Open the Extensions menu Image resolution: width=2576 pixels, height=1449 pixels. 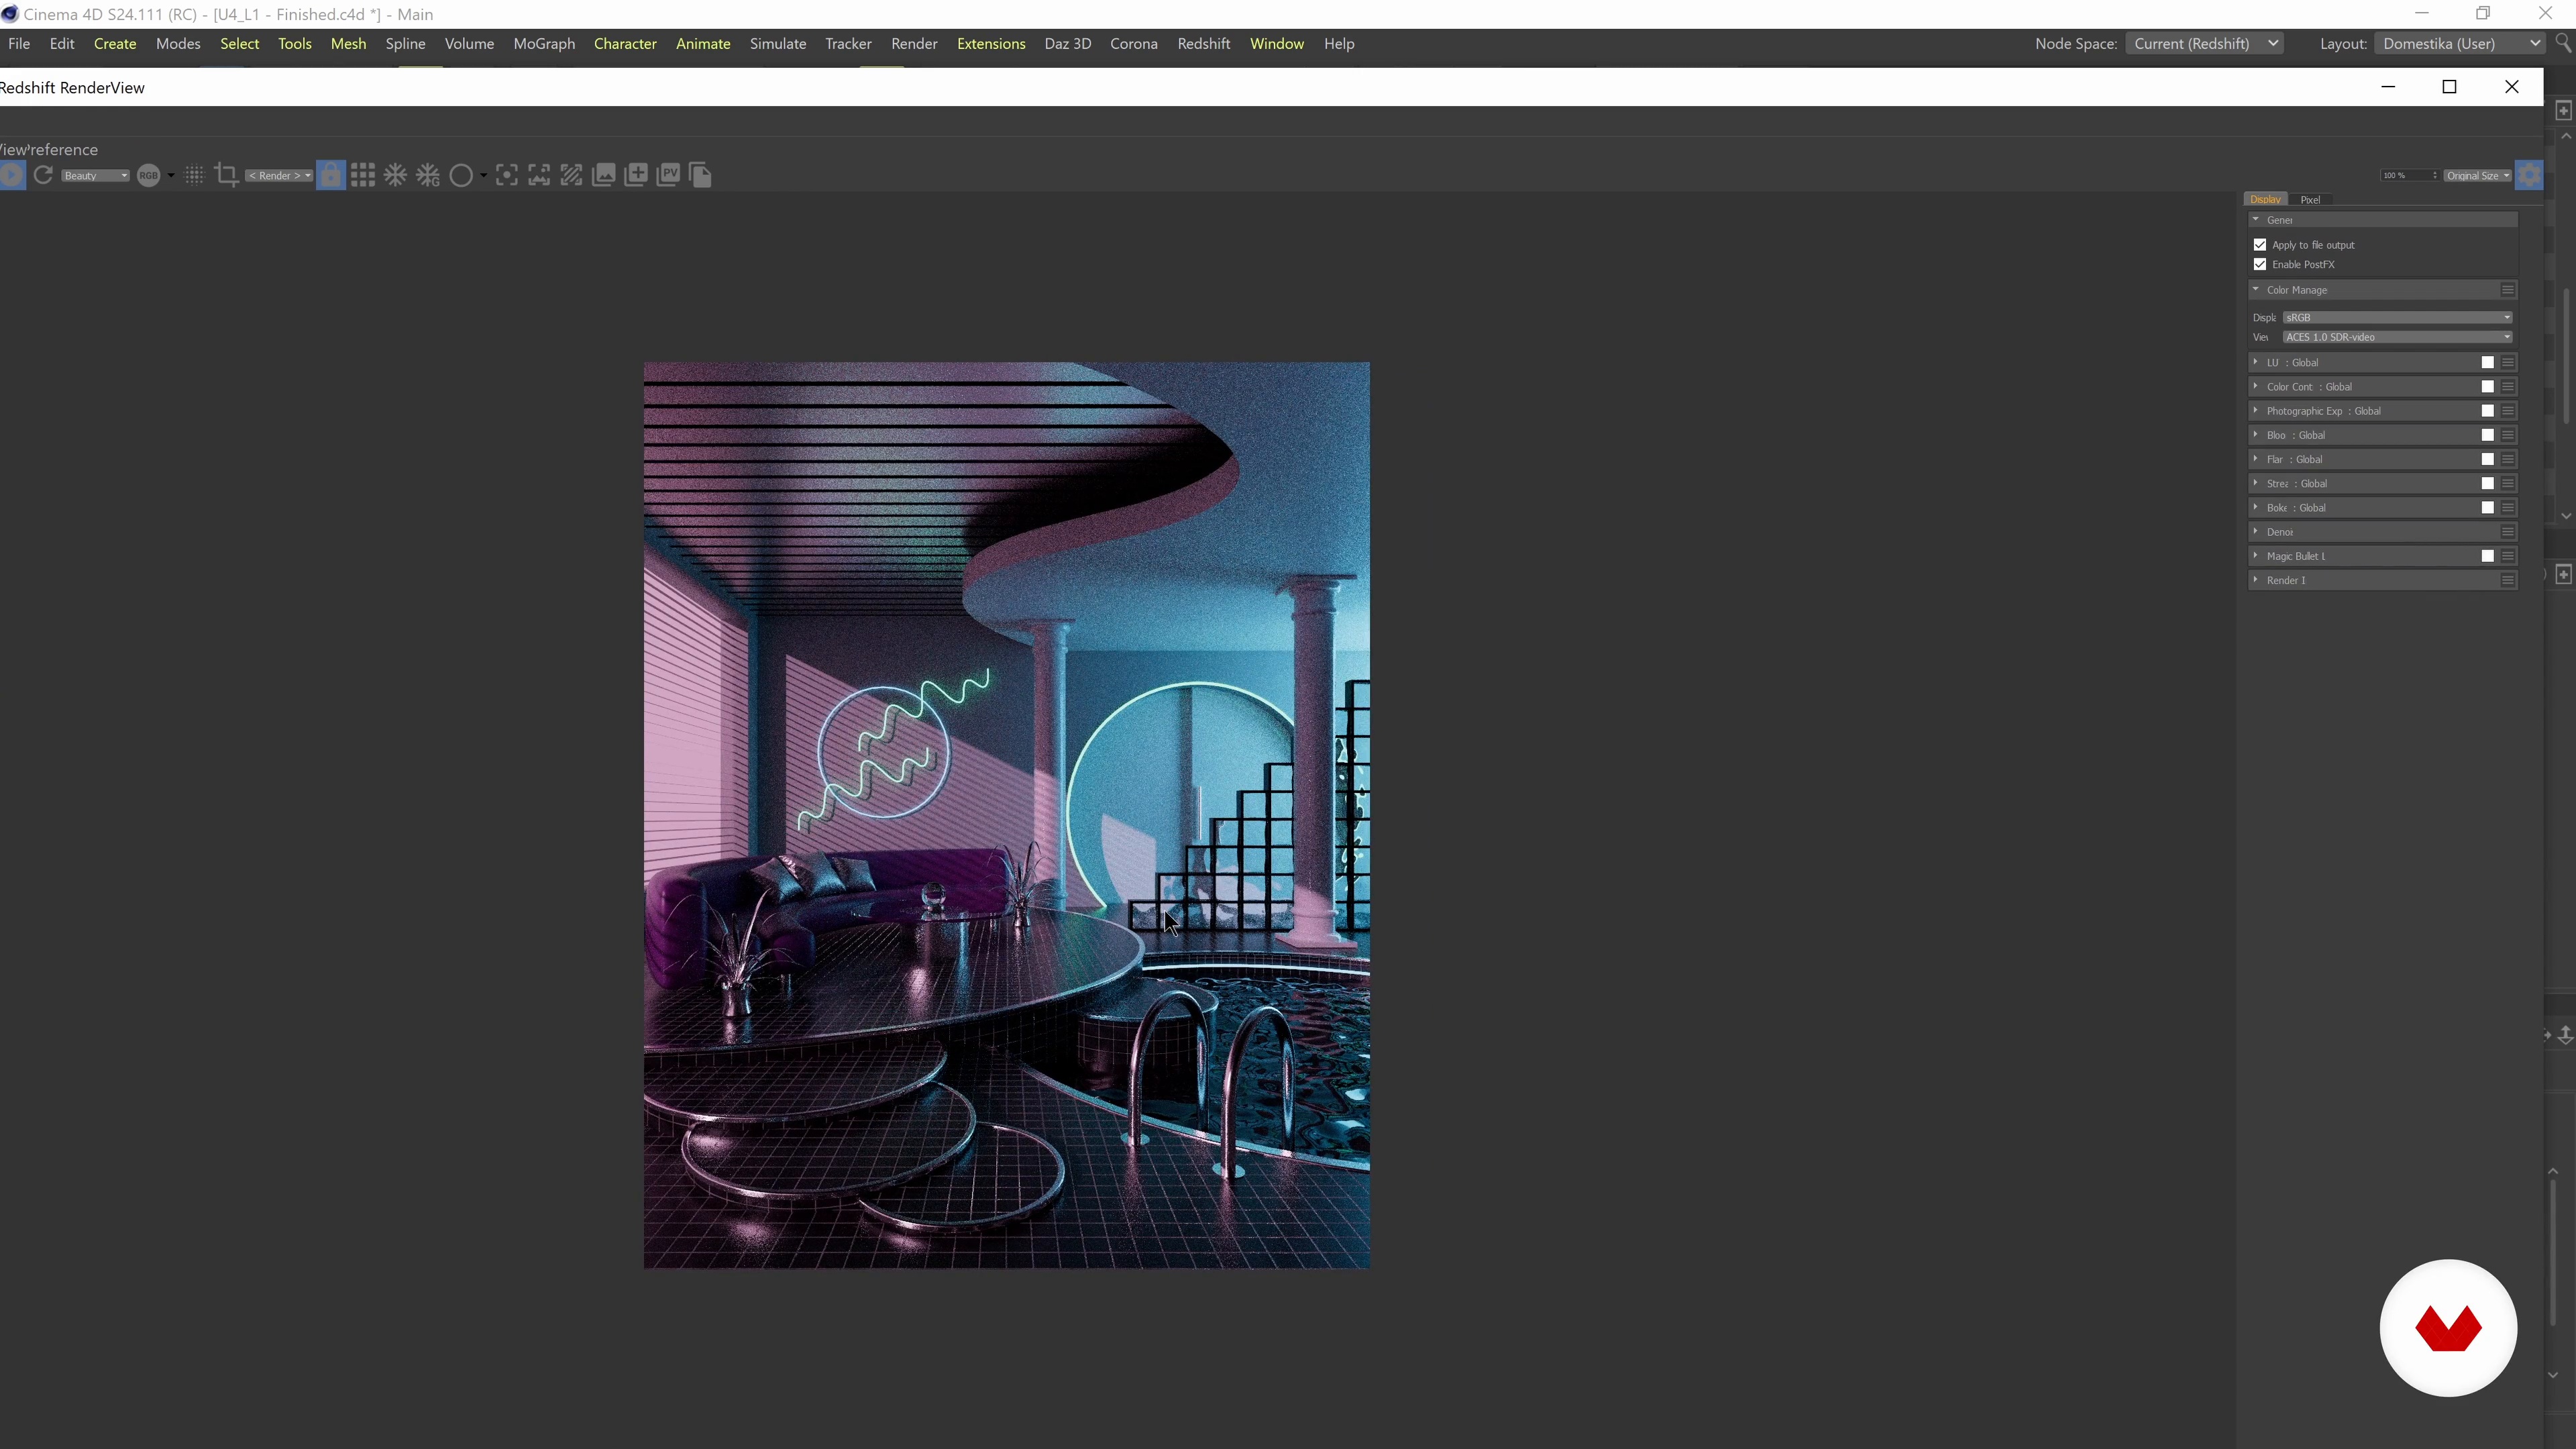[x=991, y=44]
